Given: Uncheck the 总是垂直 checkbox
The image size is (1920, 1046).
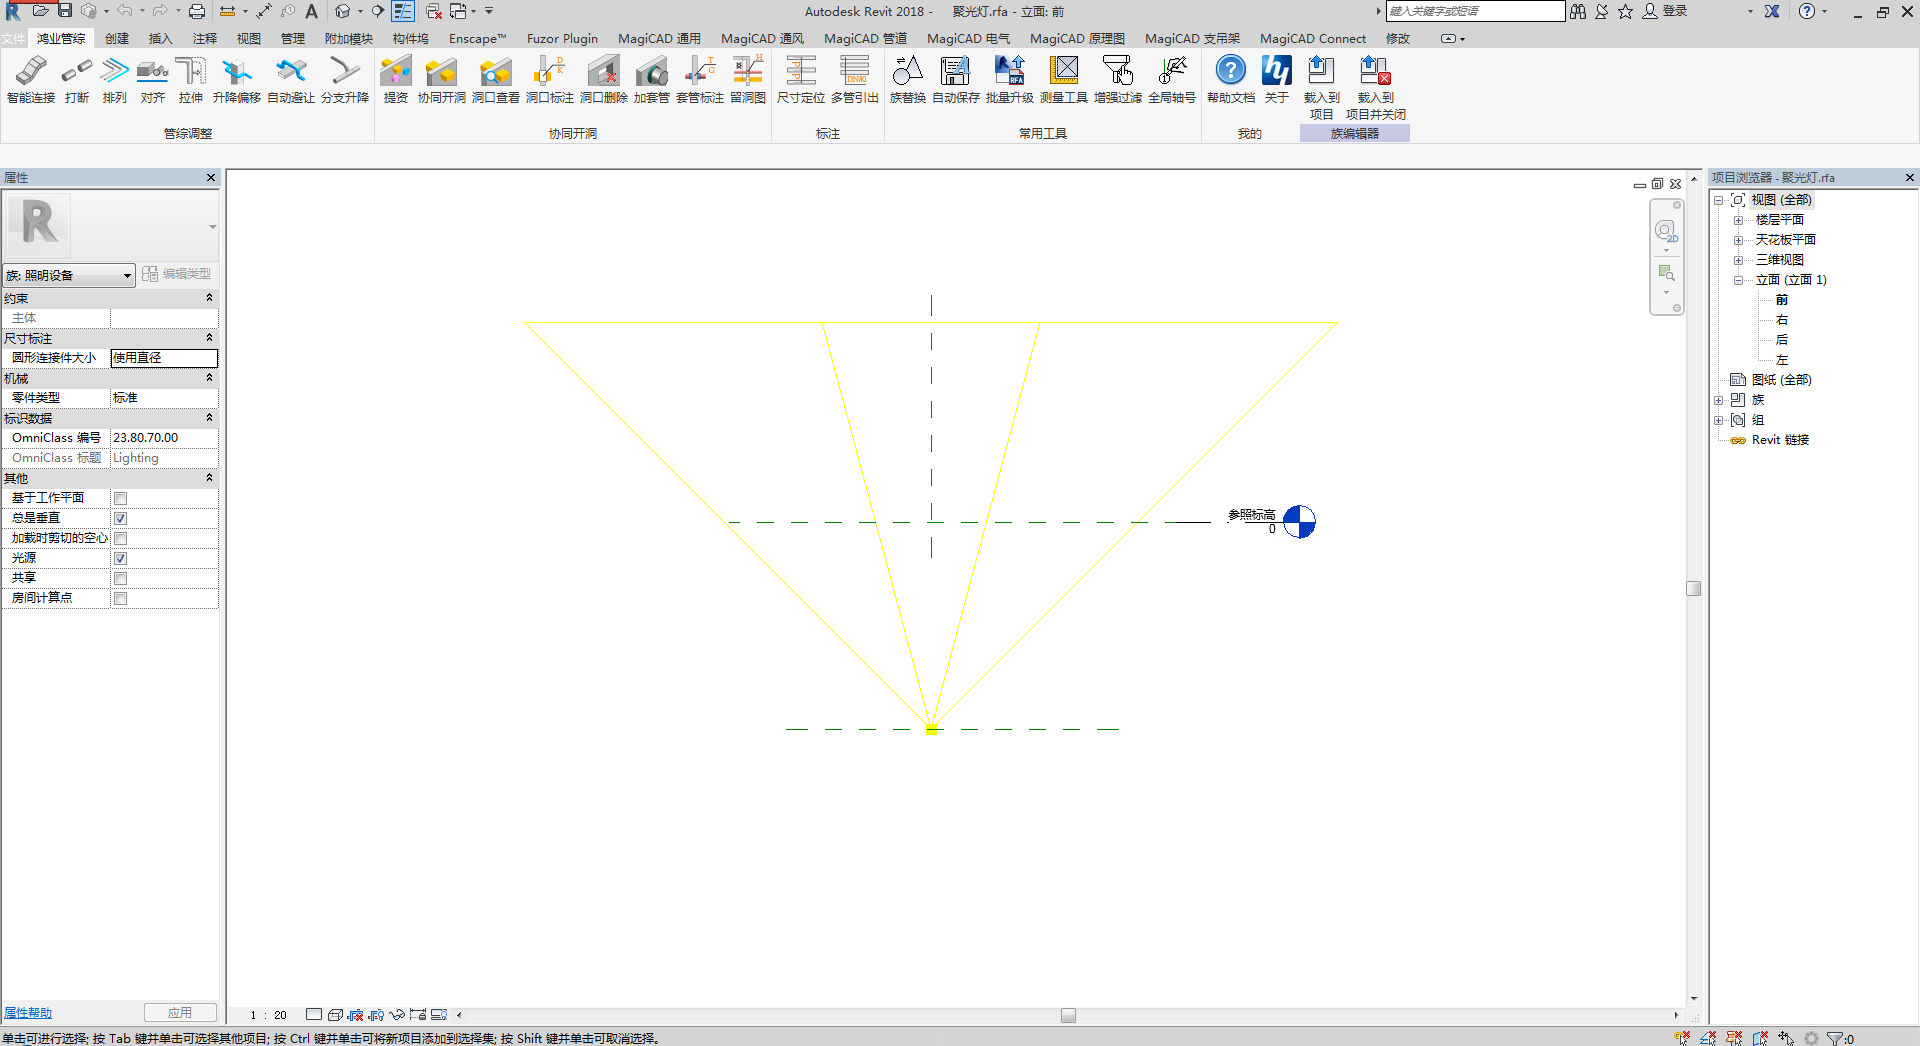Looking at the screenshot, I should tap(120, 518).
